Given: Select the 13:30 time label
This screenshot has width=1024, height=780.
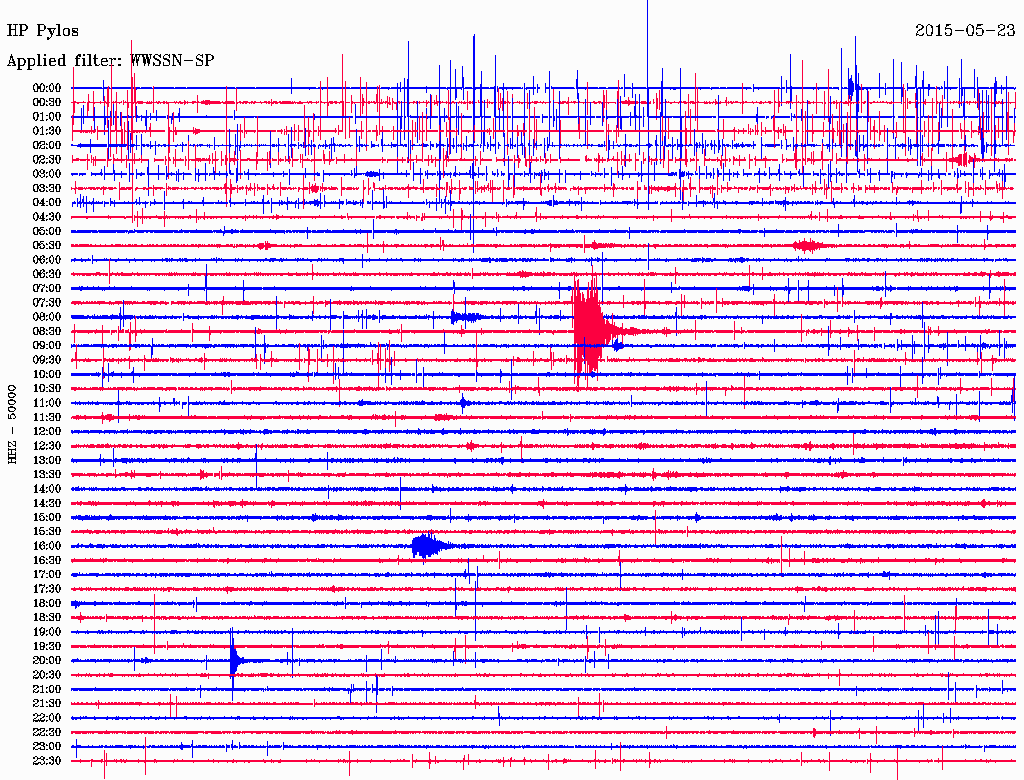Looking at the screenshot, I should click(47, 475).
